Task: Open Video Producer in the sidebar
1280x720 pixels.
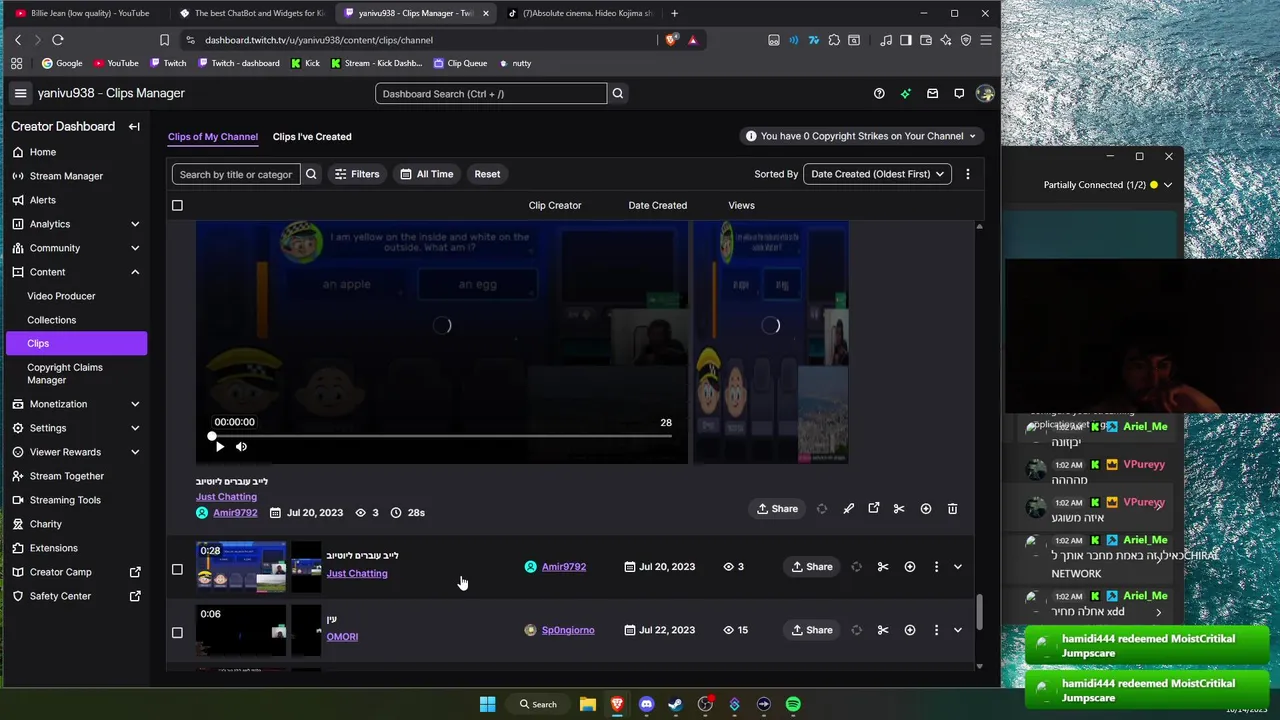Action: 61,296
